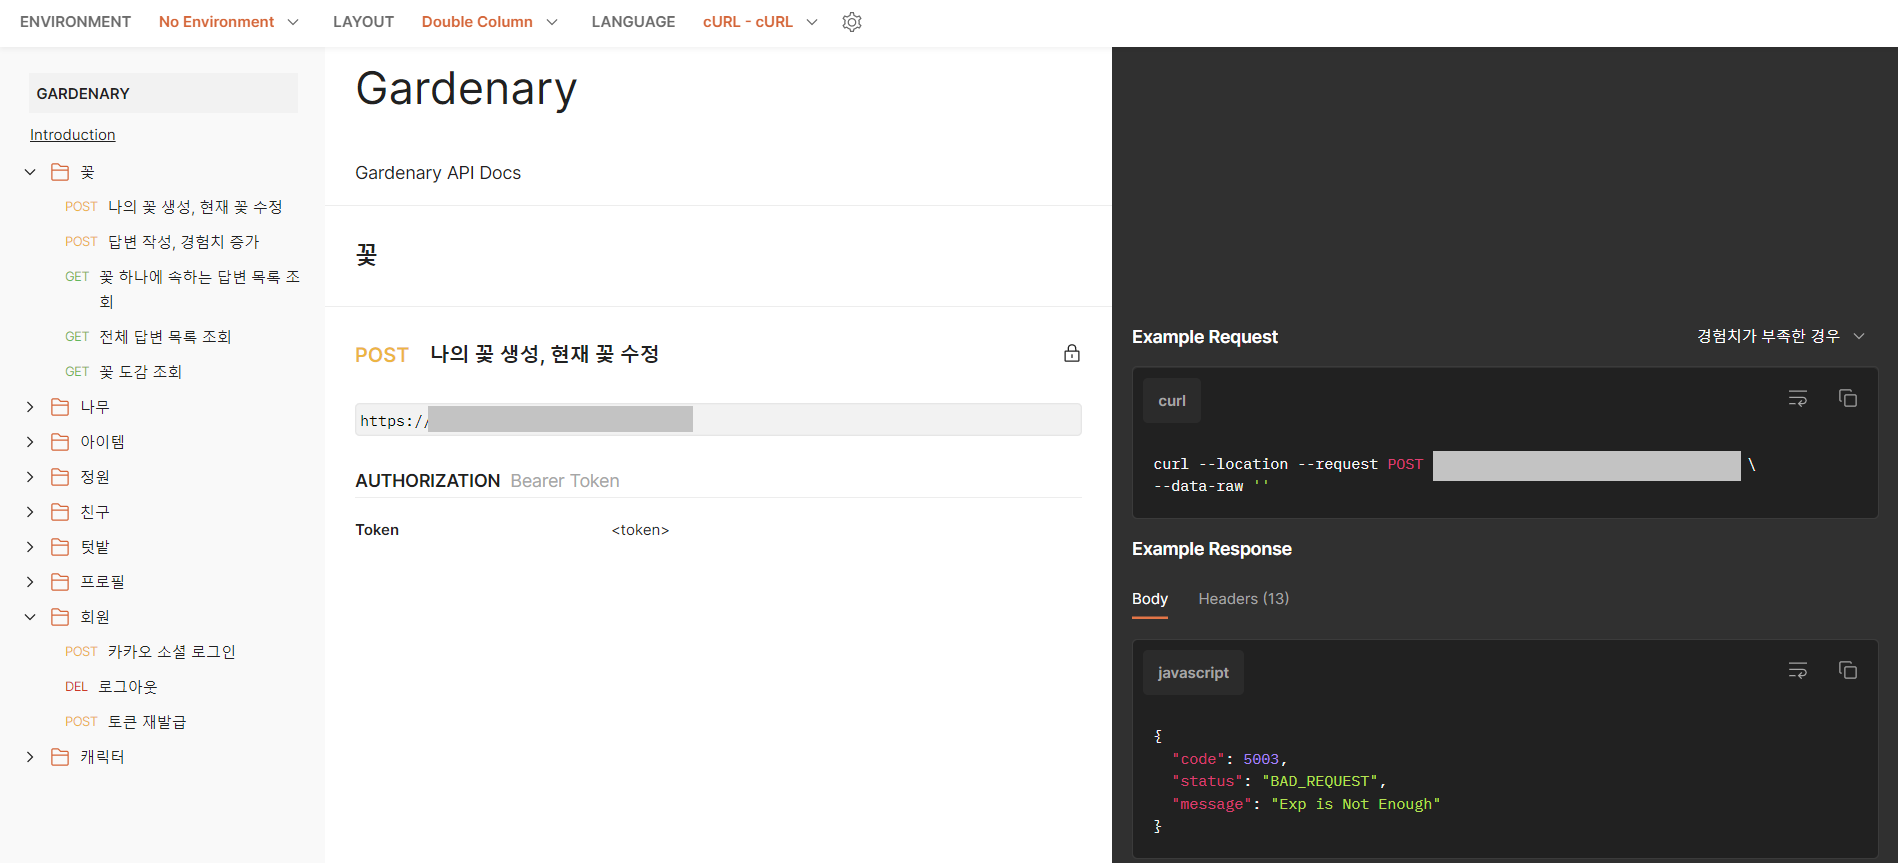Image resolution: width=1898 pixels, height=863 pixels.
Task: Open GET 전체 답변 목록 조회
Action: click(x=148, y=337)
